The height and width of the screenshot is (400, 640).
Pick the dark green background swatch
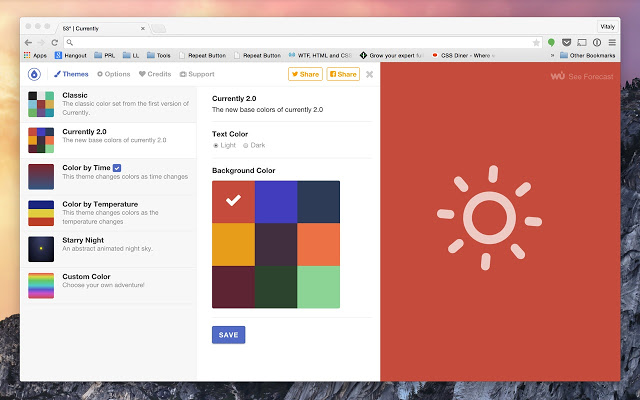point(276,287)
